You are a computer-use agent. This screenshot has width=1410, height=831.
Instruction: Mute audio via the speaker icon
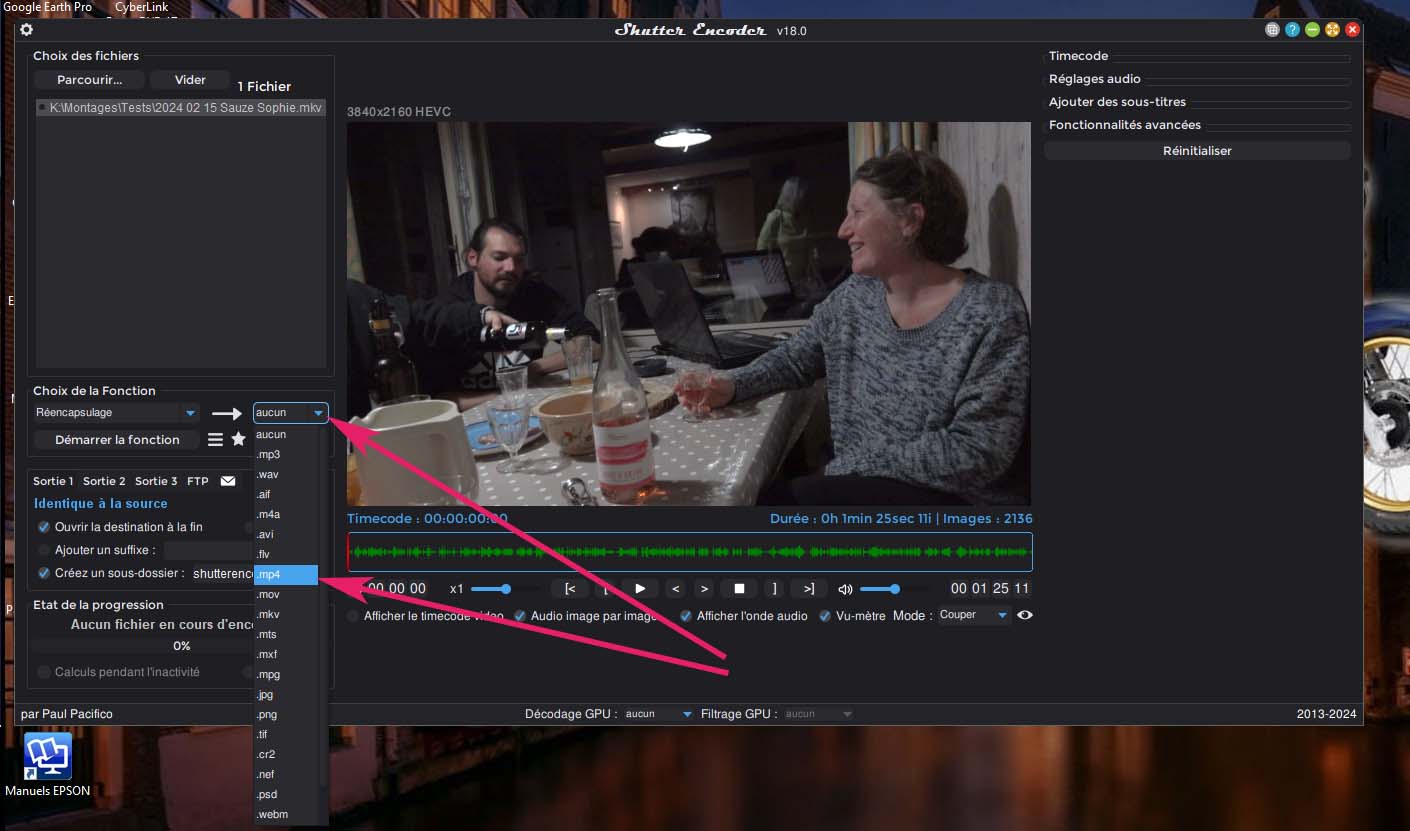tap(845, 589)
